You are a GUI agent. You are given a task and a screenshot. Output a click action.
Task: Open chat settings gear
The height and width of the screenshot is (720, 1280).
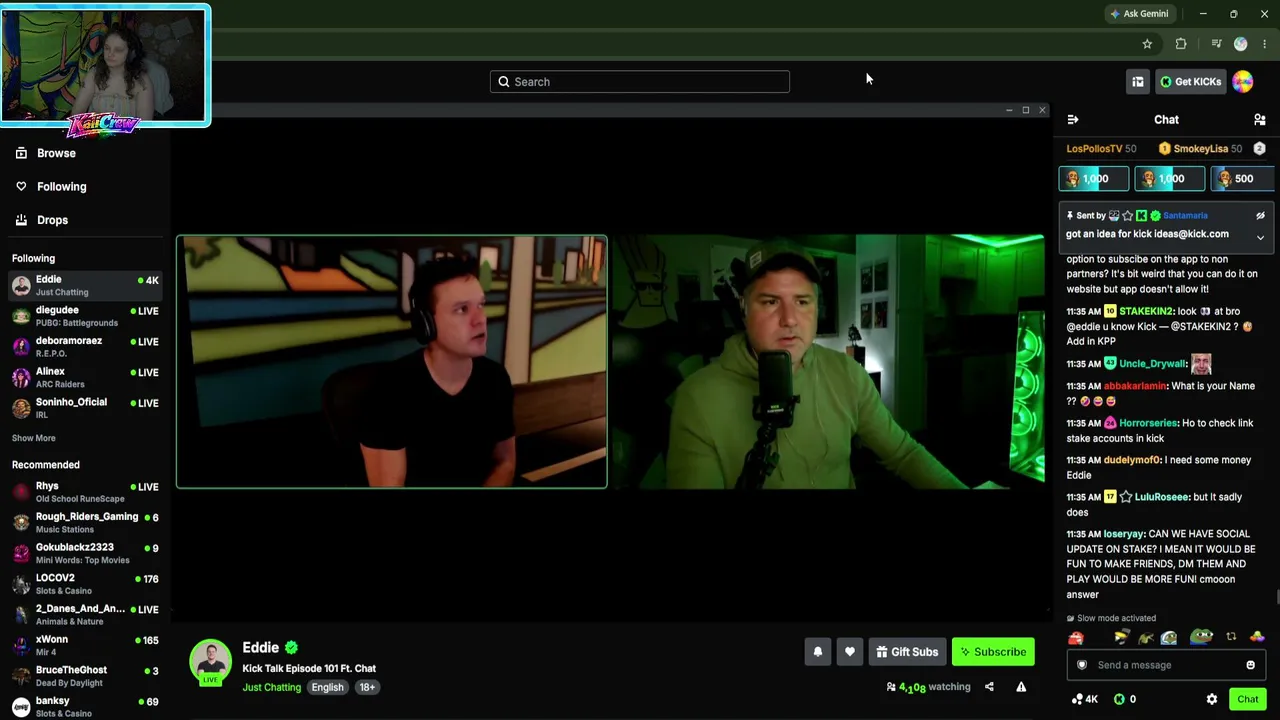[1212, 699]
